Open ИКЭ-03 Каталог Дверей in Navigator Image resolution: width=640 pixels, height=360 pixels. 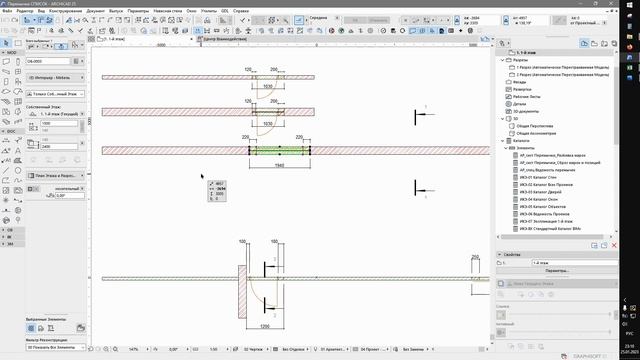(x=540, y=192)
